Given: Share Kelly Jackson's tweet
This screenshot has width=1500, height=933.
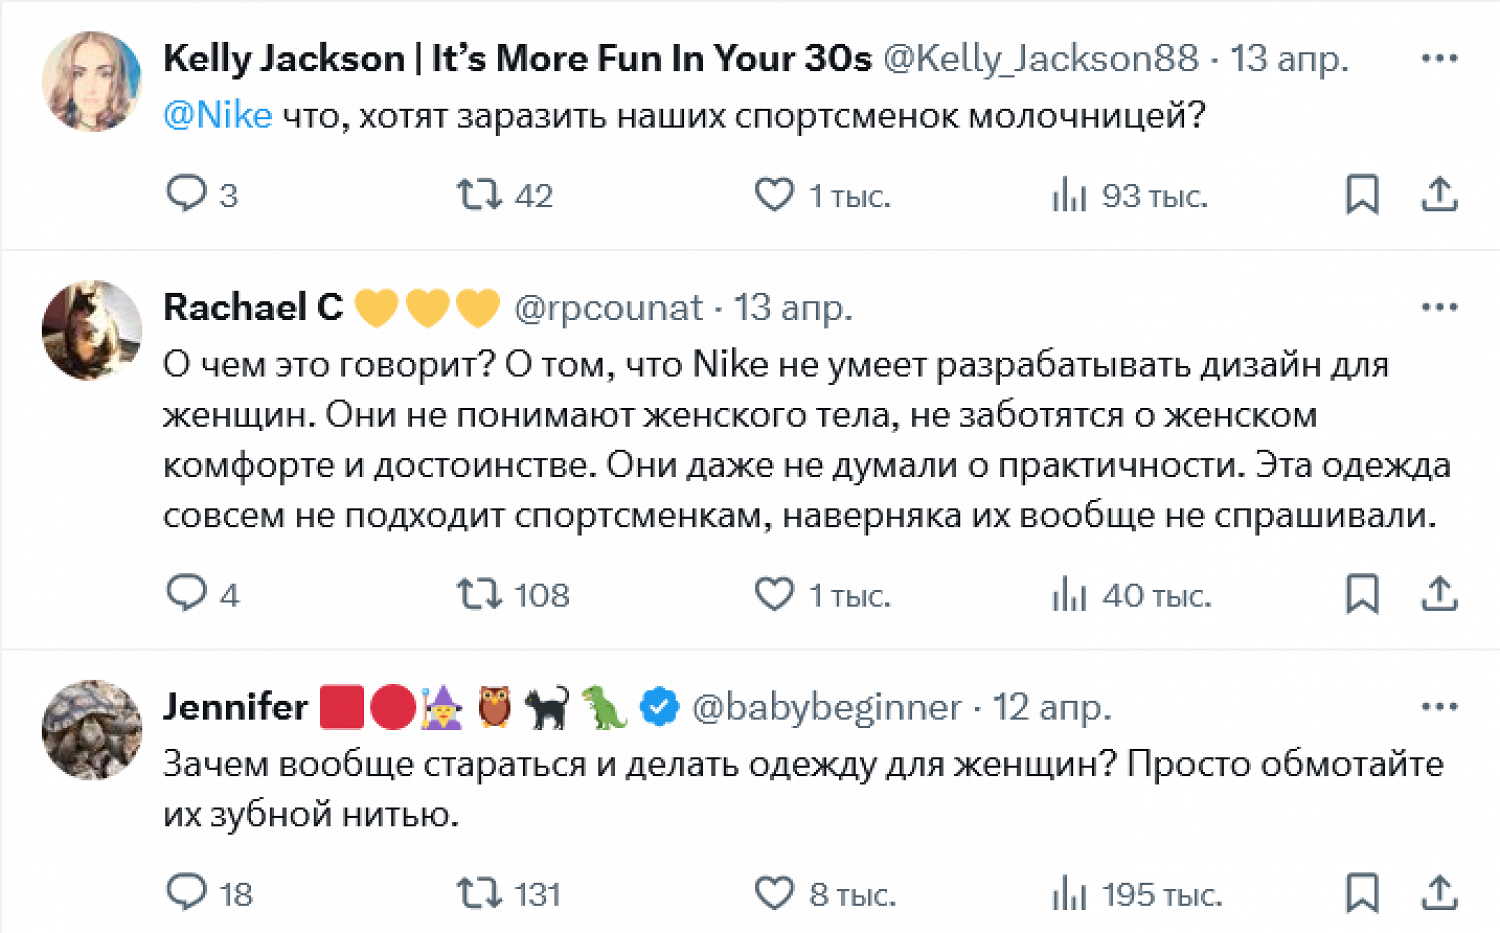Looking at the screenshot, I should pos(1439,194).
